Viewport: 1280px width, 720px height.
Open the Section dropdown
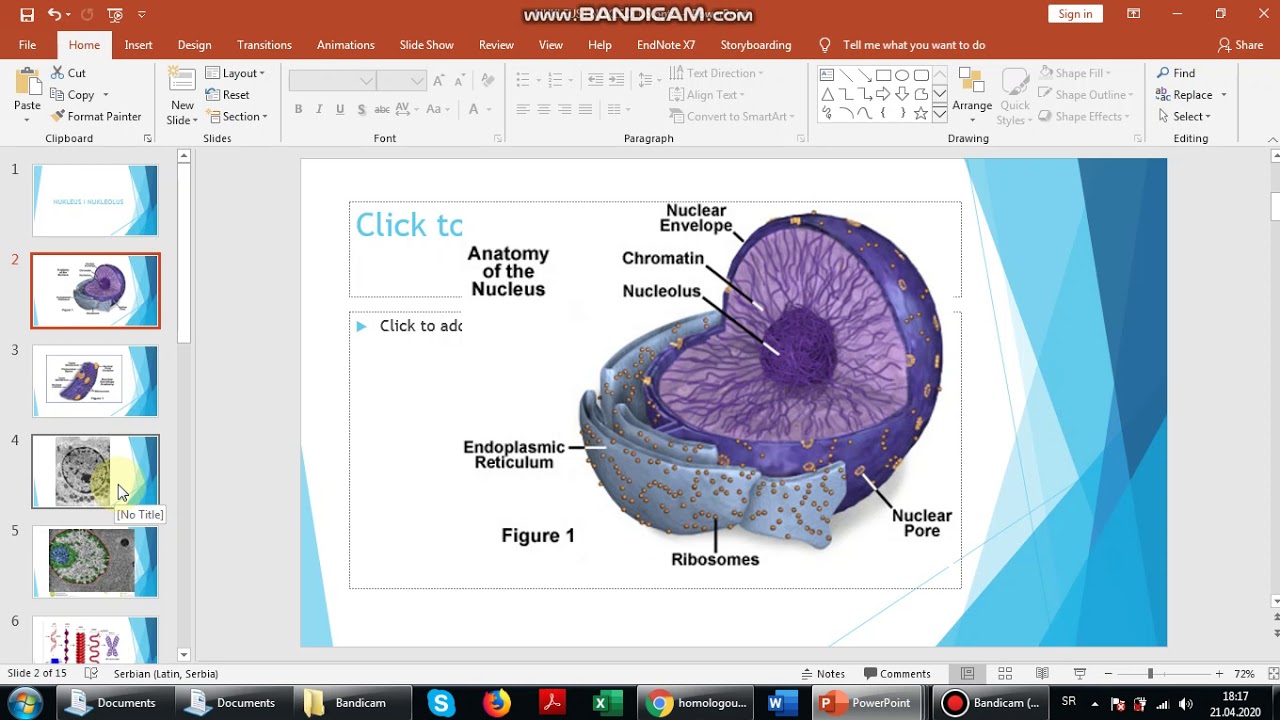point(236,116)
